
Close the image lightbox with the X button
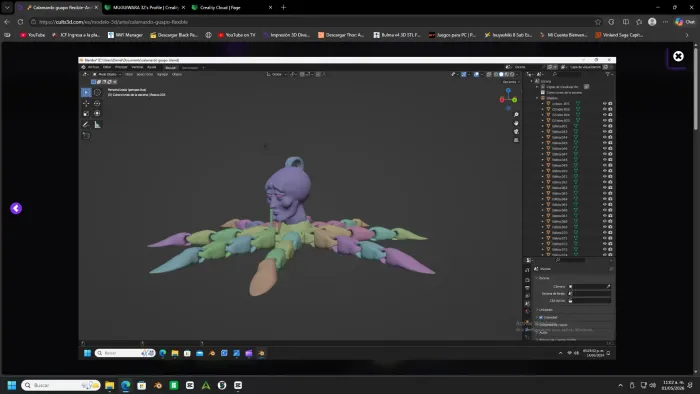(x=678, y=56)
